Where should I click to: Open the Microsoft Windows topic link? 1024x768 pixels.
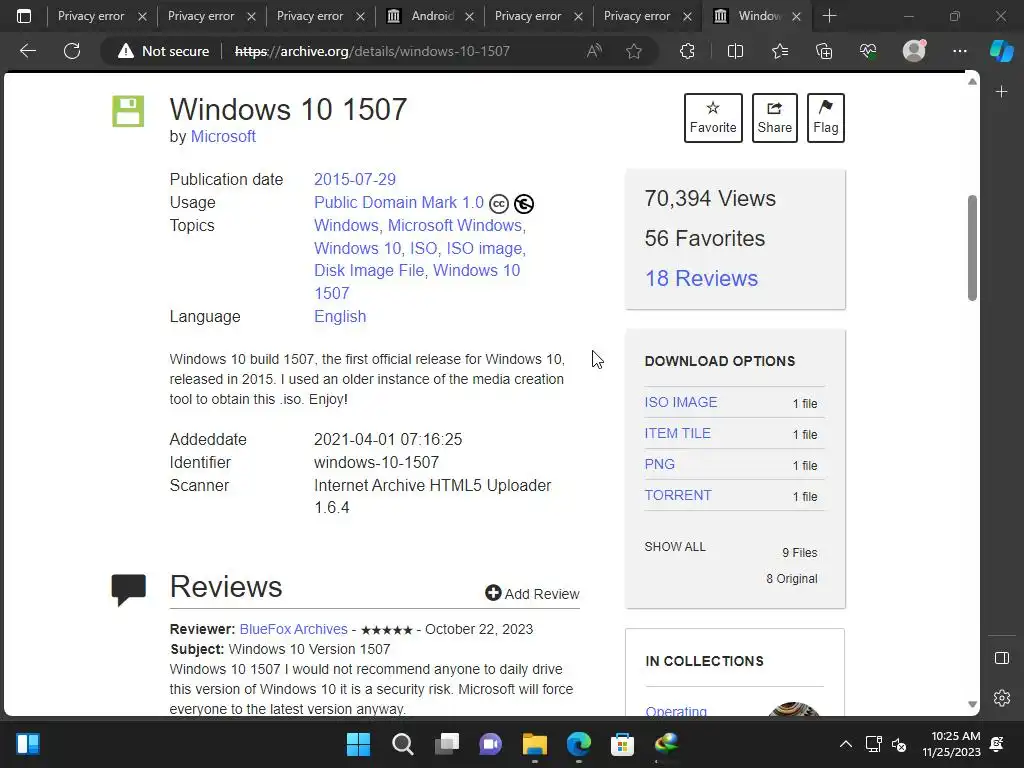click(455, 225)
